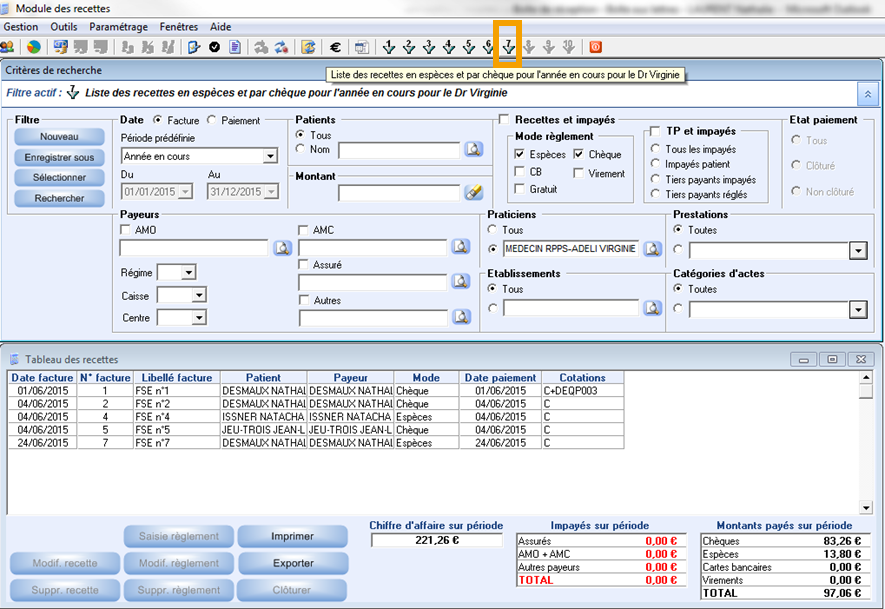Click the red exit icon in toolbar
The width and height of the screenshot is (885, 609).
click(x=596, y=47)
